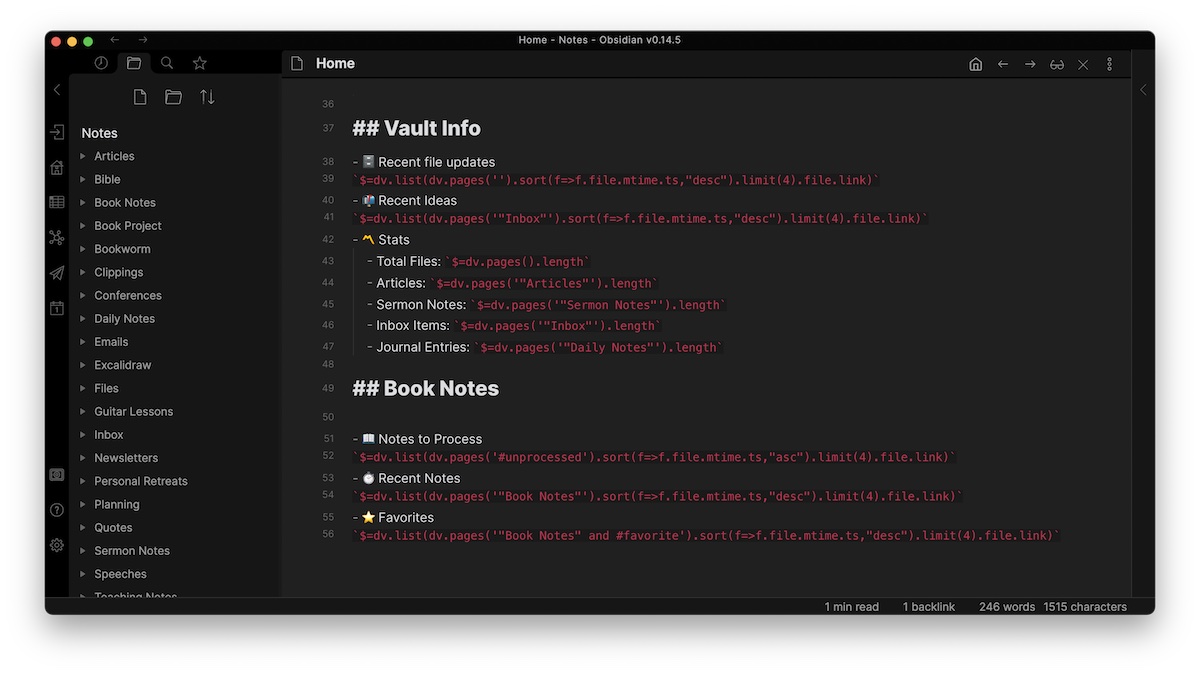Close the Home note pane
The height and width of the screenshot is (674, 1200).
pos(1083,64)
